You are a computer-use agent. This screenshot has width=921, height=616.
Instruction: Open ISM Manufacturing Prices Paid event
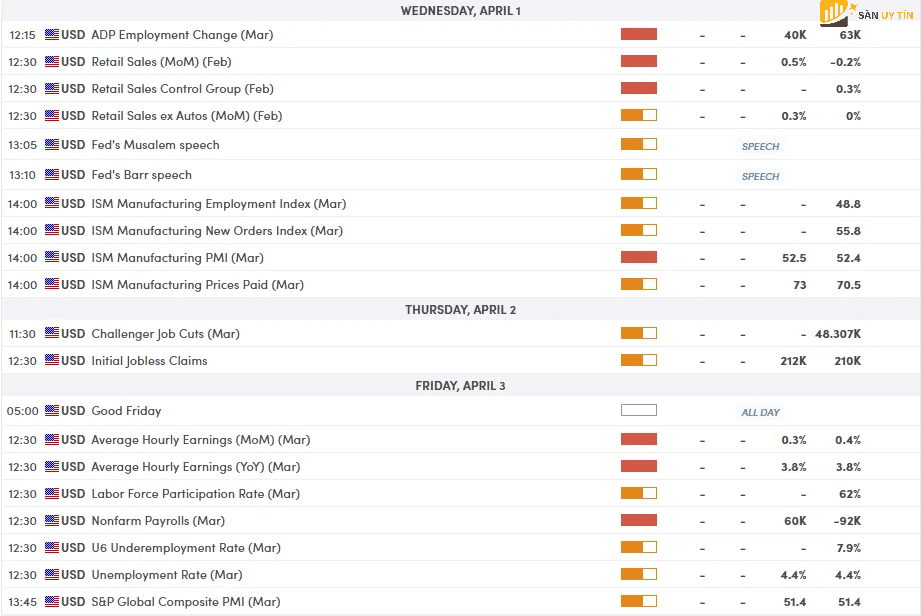point(197,285)
